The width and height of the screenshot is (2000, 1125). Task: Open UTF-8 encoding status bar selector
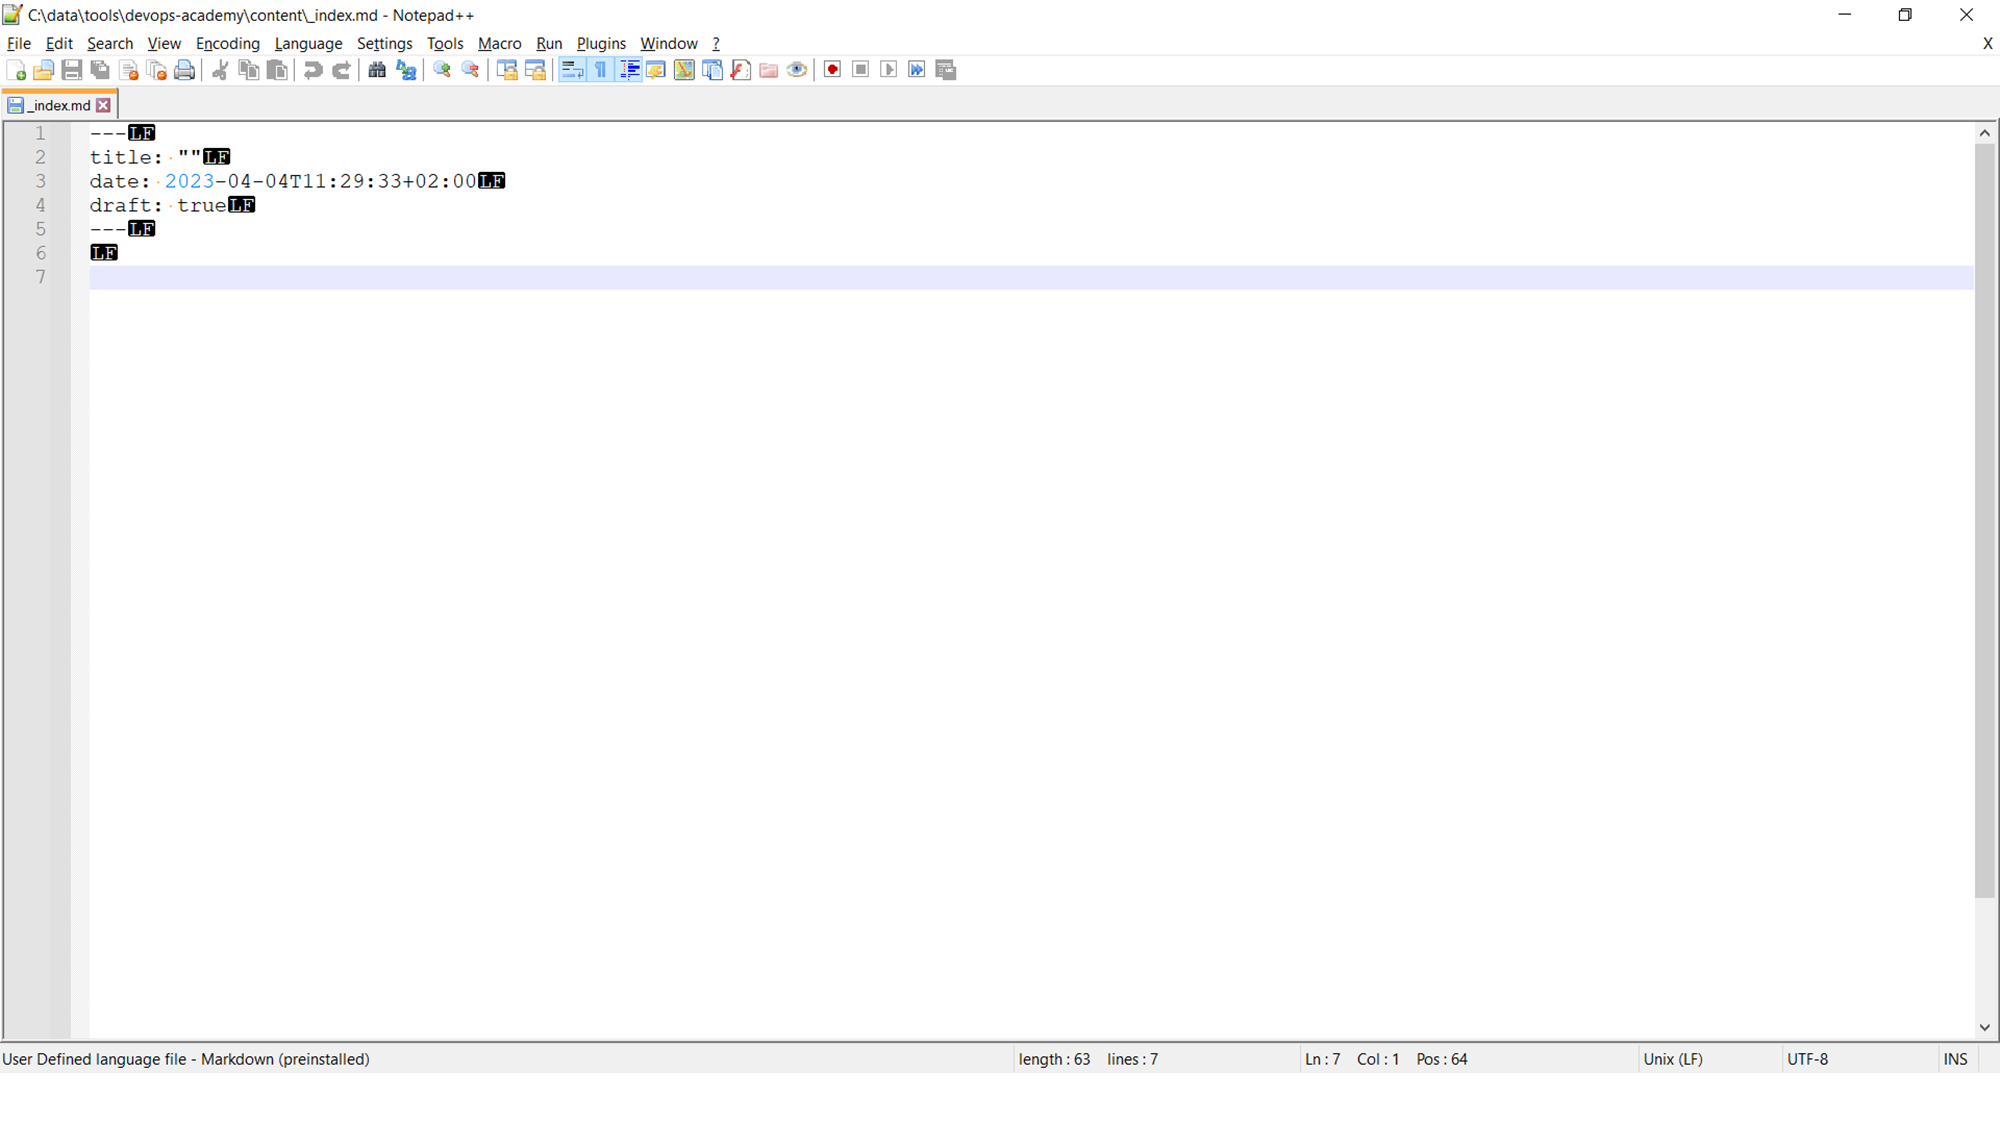pyautogui.click(x=1807, y=1059)
